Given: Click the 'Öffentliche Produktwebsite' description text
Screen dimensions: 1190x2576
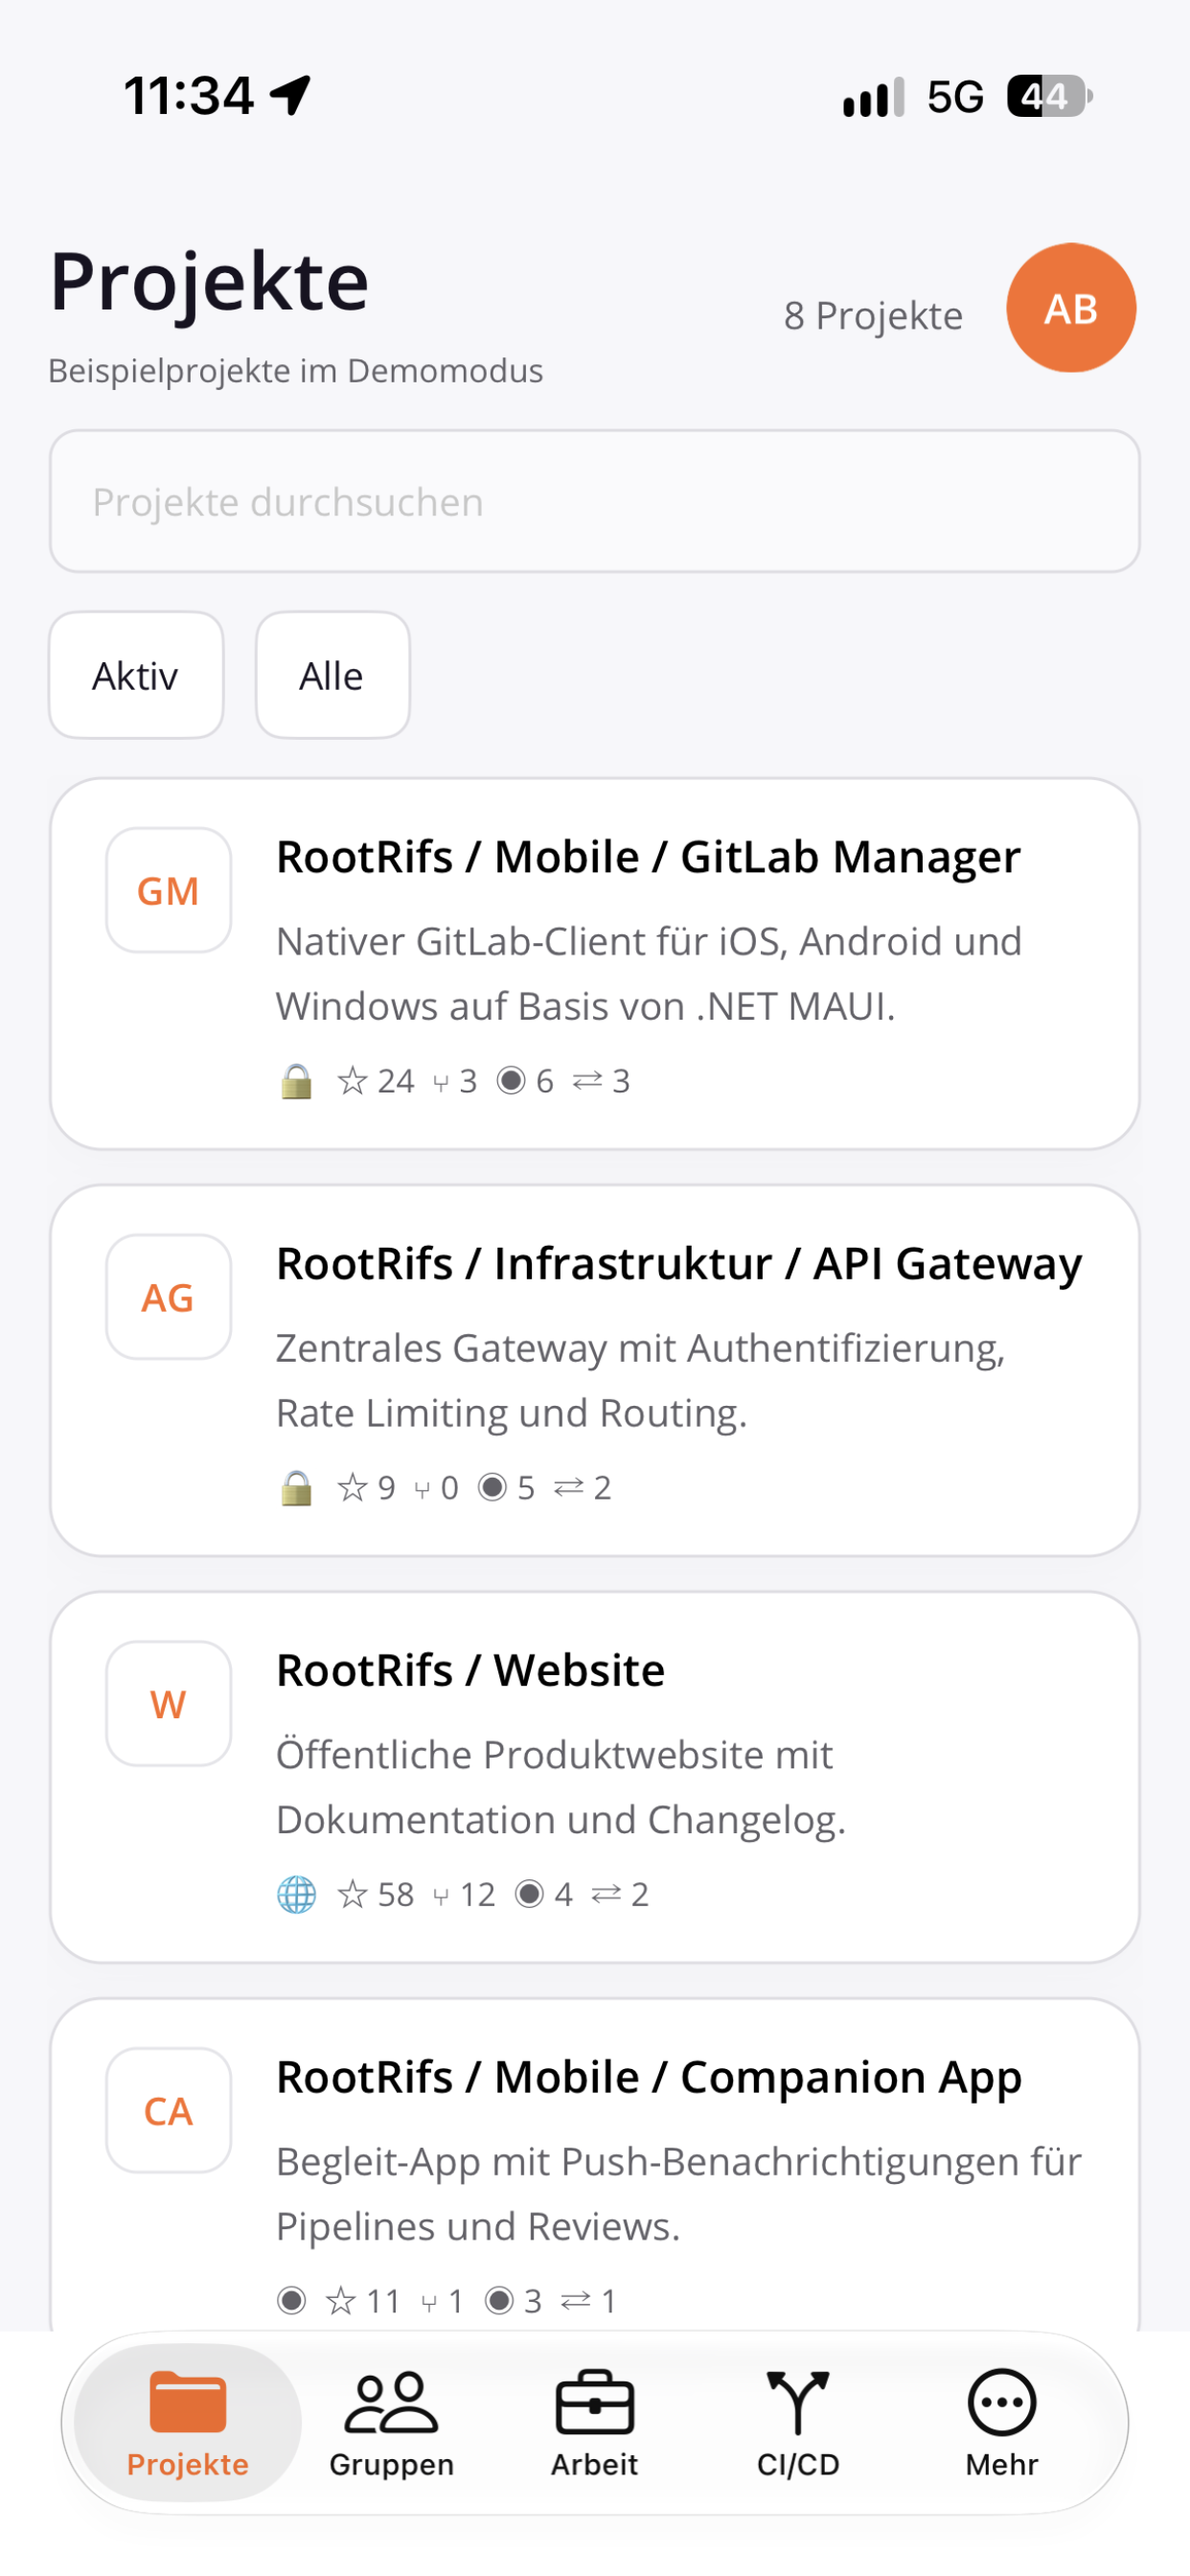Looking at the screenshot, I should (x=561, y=1788).
